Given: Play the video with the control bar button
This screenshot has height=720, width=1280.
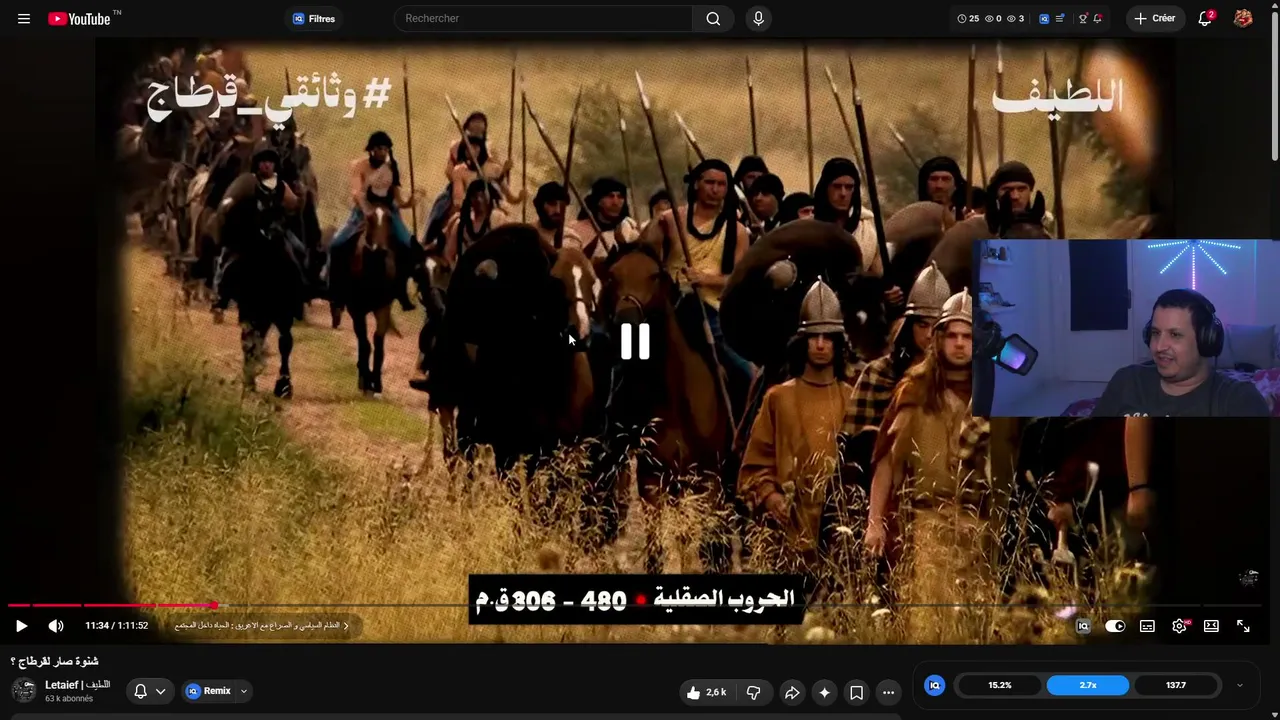Looking at the screenshot, I should pyautogui.click(x=22, y=626).
